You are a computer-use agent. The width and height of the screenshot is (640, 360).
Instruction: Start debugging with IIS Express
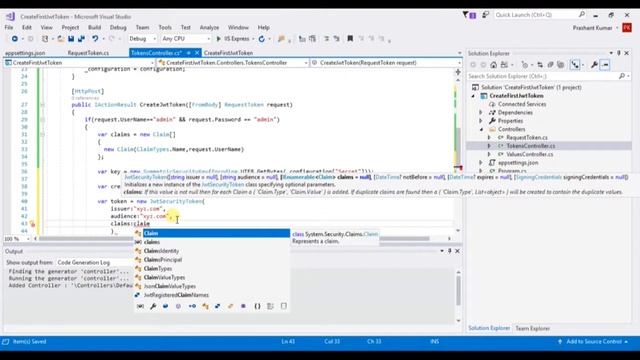click(x=233, y=39)
